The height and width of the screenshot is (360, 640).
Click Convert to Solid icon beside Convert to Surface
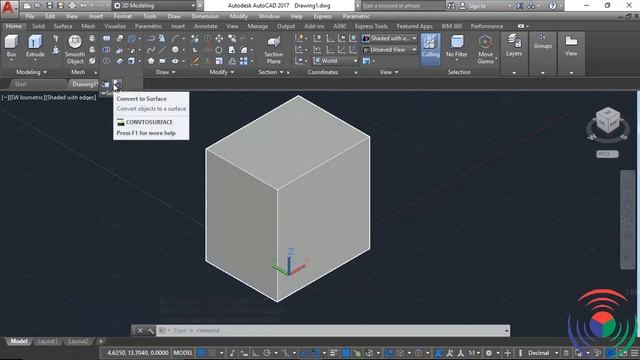[106, 84]
